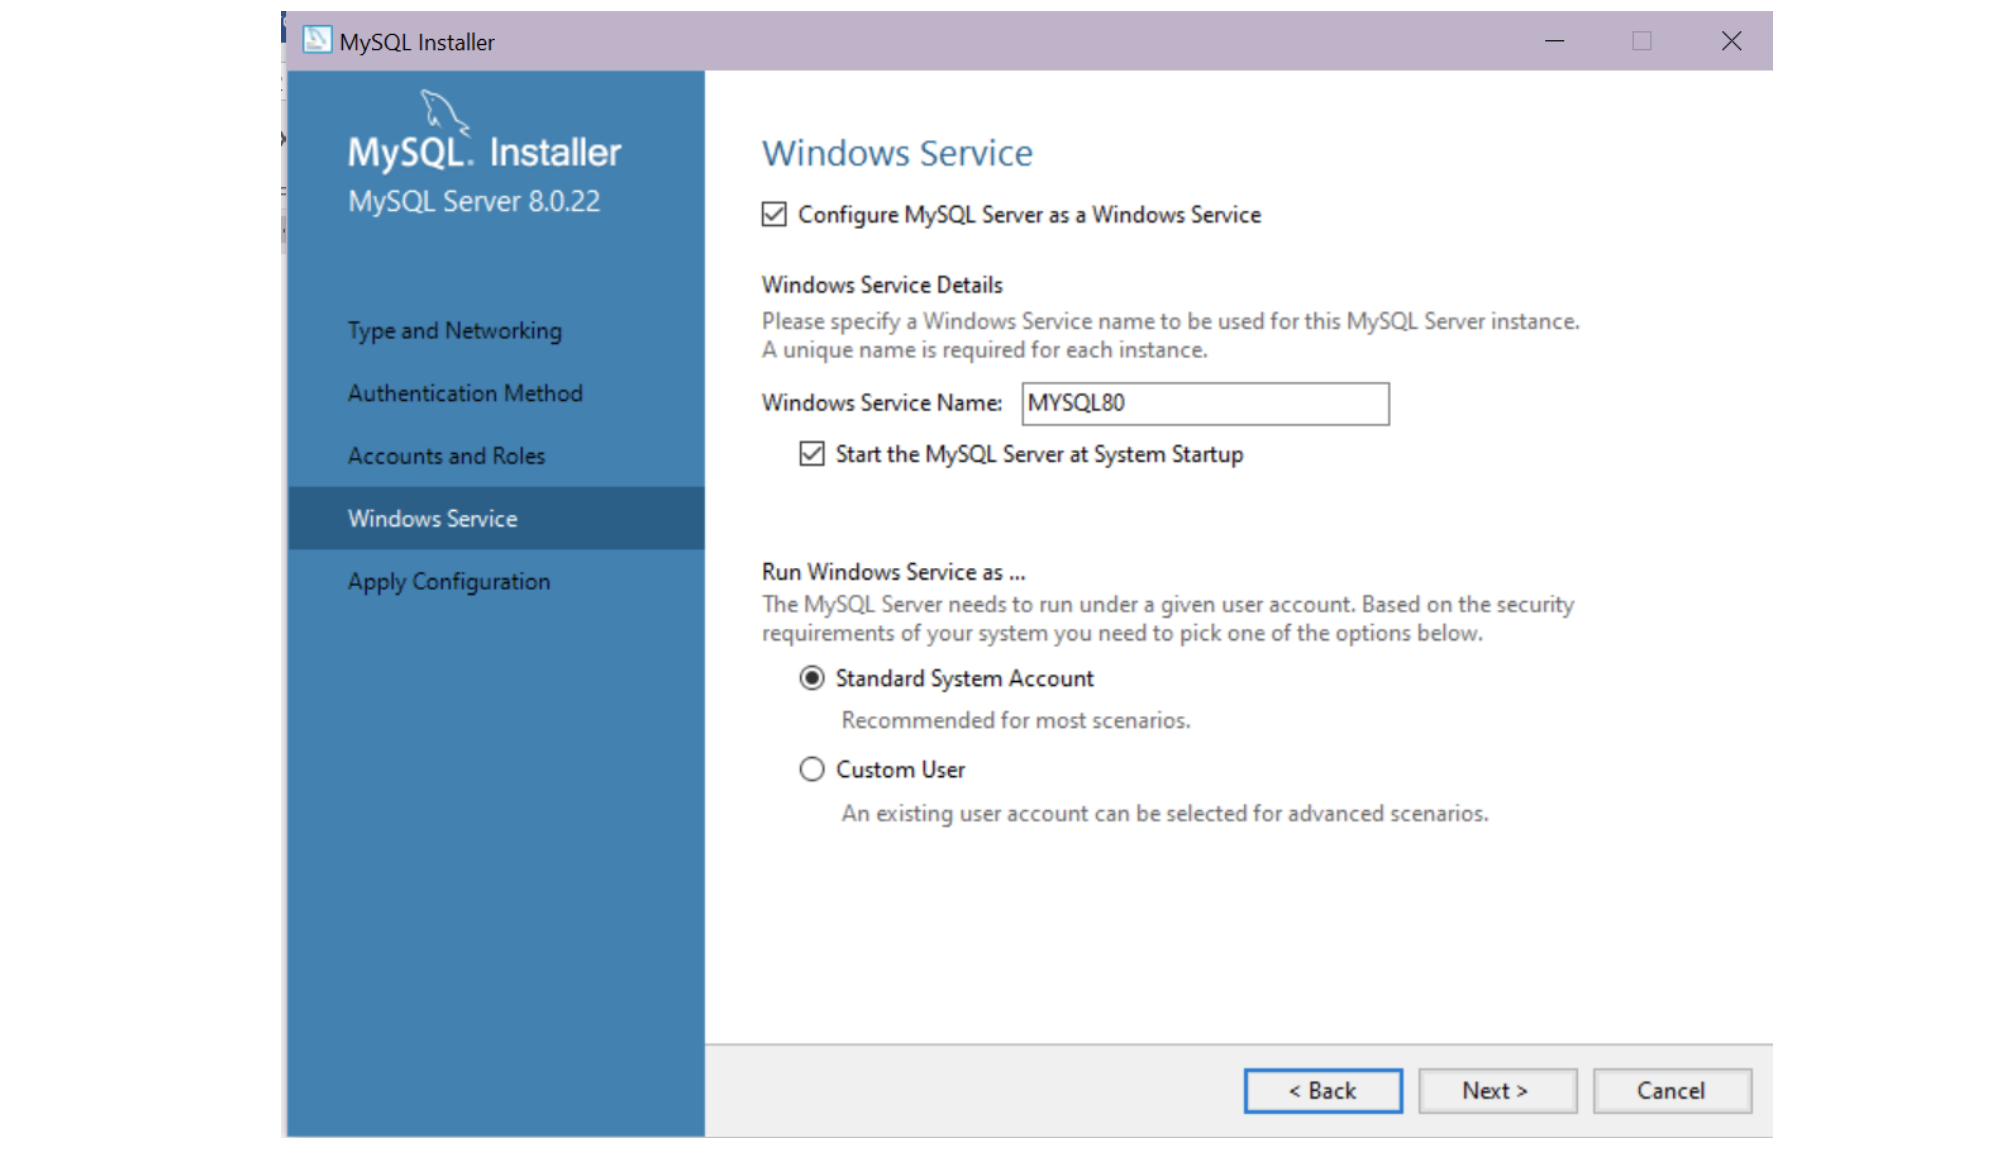The width and height of the screenshot is (1998, 1156).
Task: Click 'MySQL Server 8.0.22' sidebar text
Action: pos(474,201)
